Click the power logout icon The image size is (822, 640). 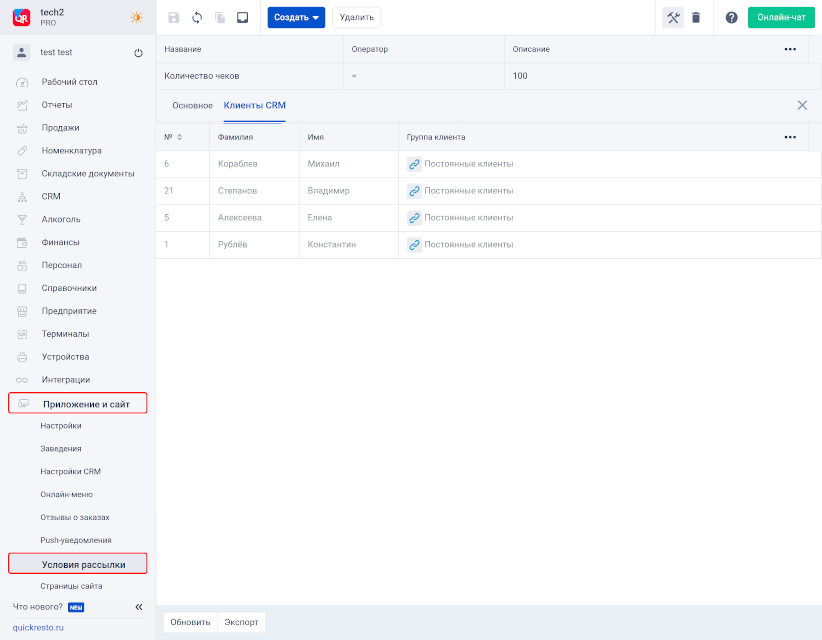(x=138, y=53)
